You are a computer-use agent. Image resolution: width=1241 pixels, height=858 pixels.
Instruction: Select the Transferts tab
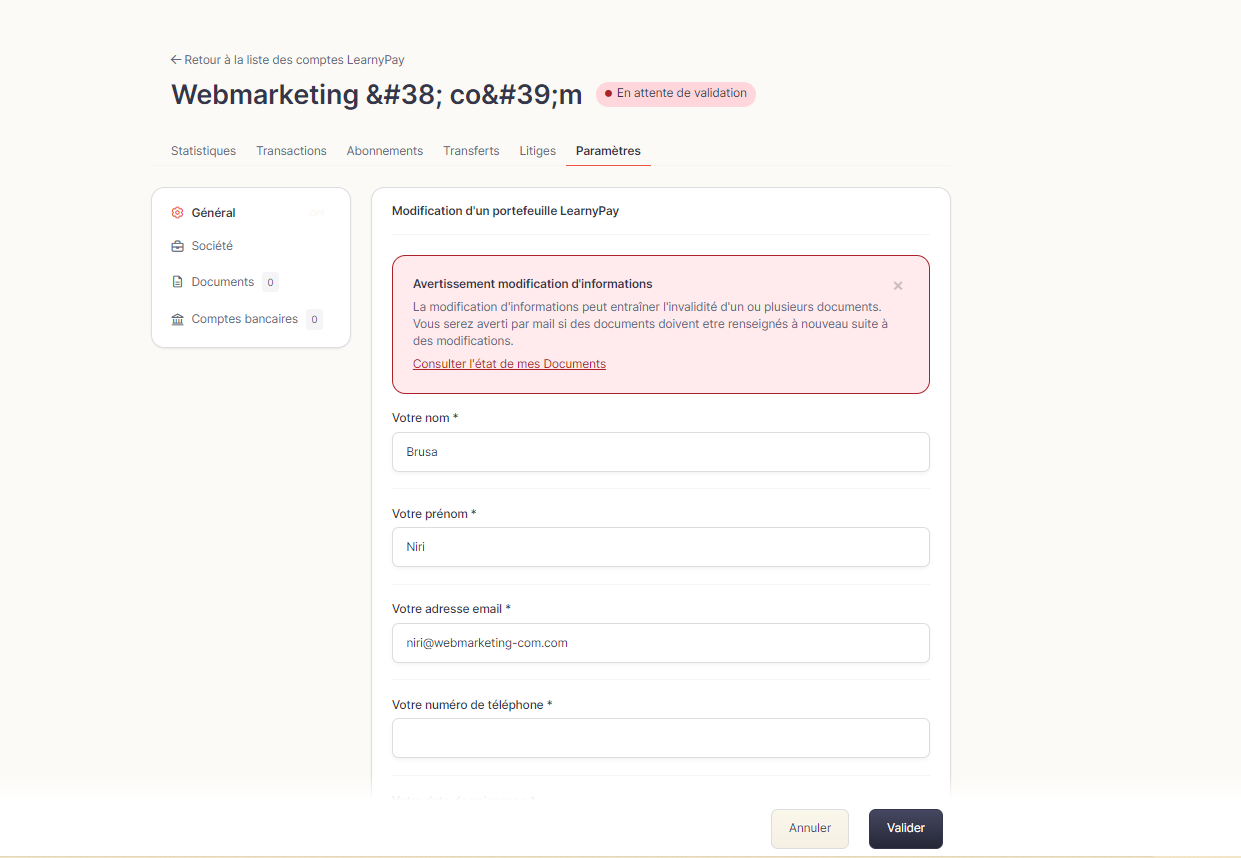click(x=471, y=151)
